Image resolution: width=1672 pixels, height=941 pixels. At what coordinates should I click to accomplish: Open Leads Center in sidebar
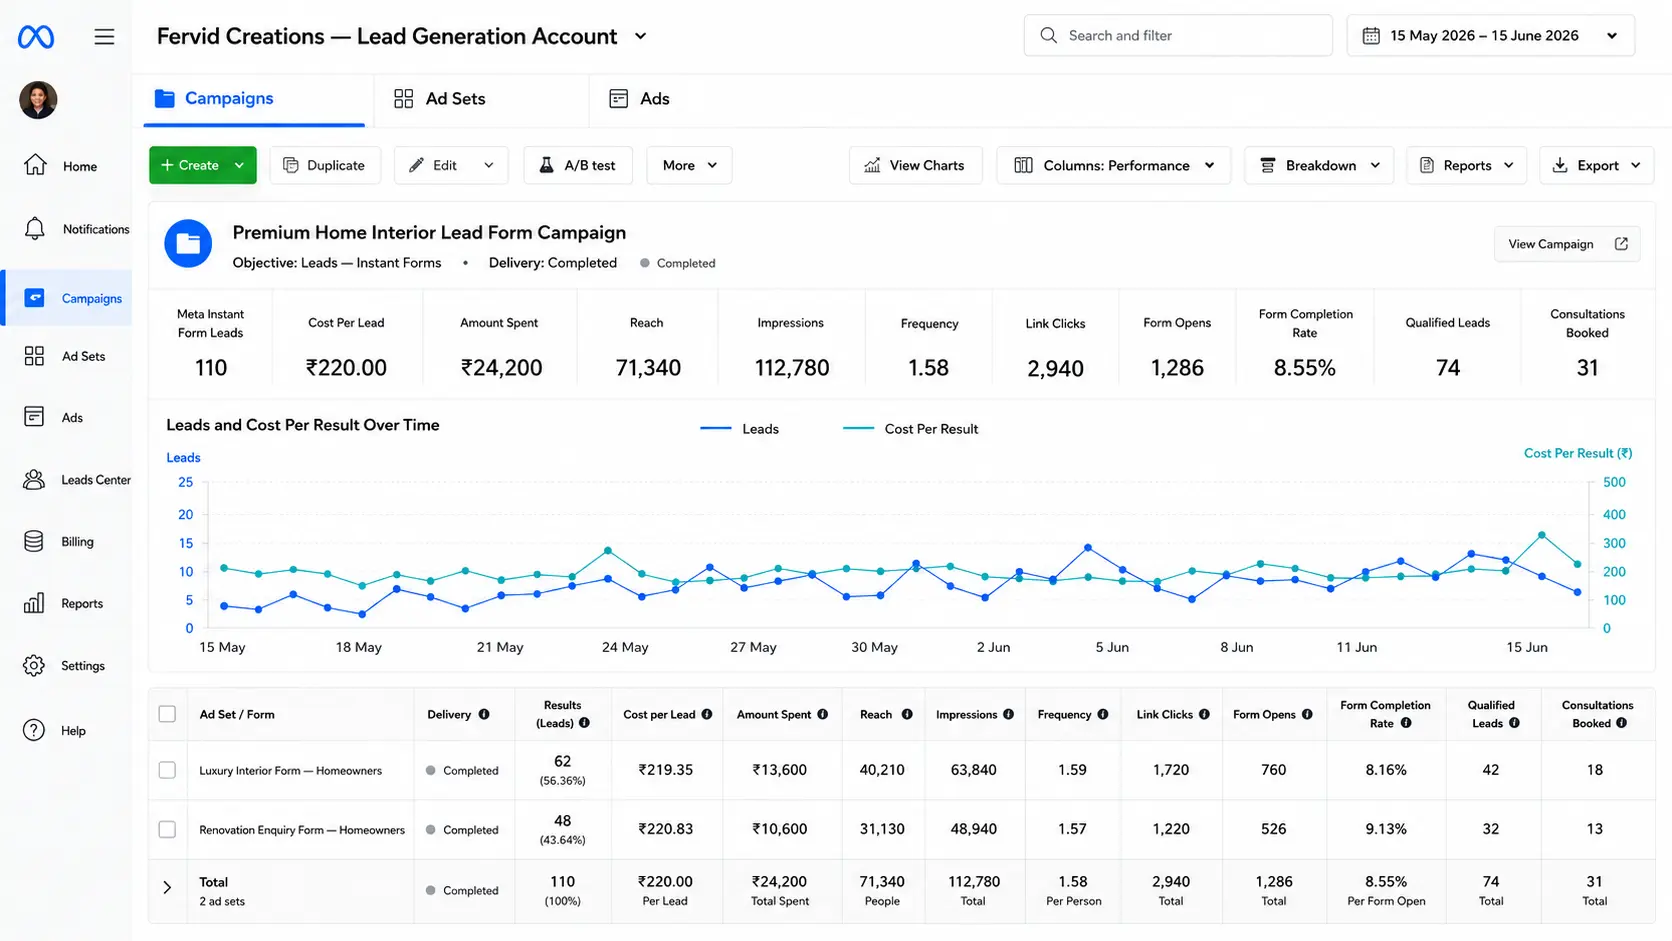tap(77, 480)
